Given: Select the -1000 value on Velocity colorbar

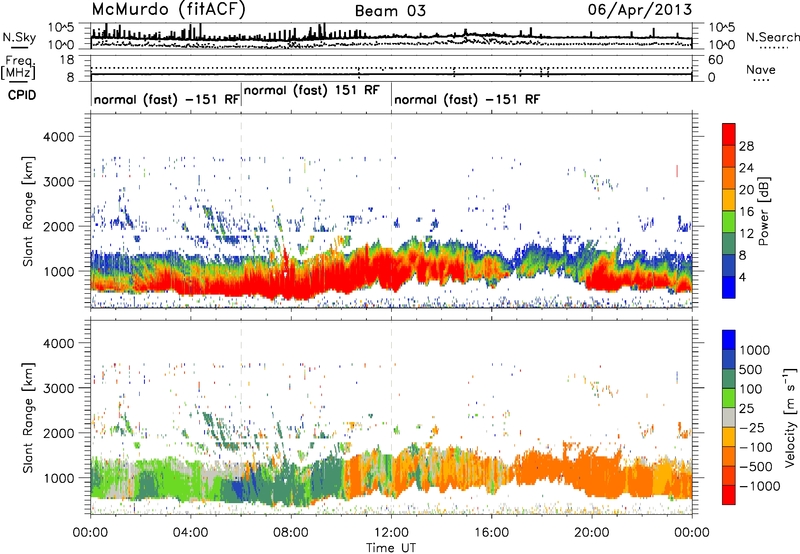Looking at the screenshot, I should [759, 486].
